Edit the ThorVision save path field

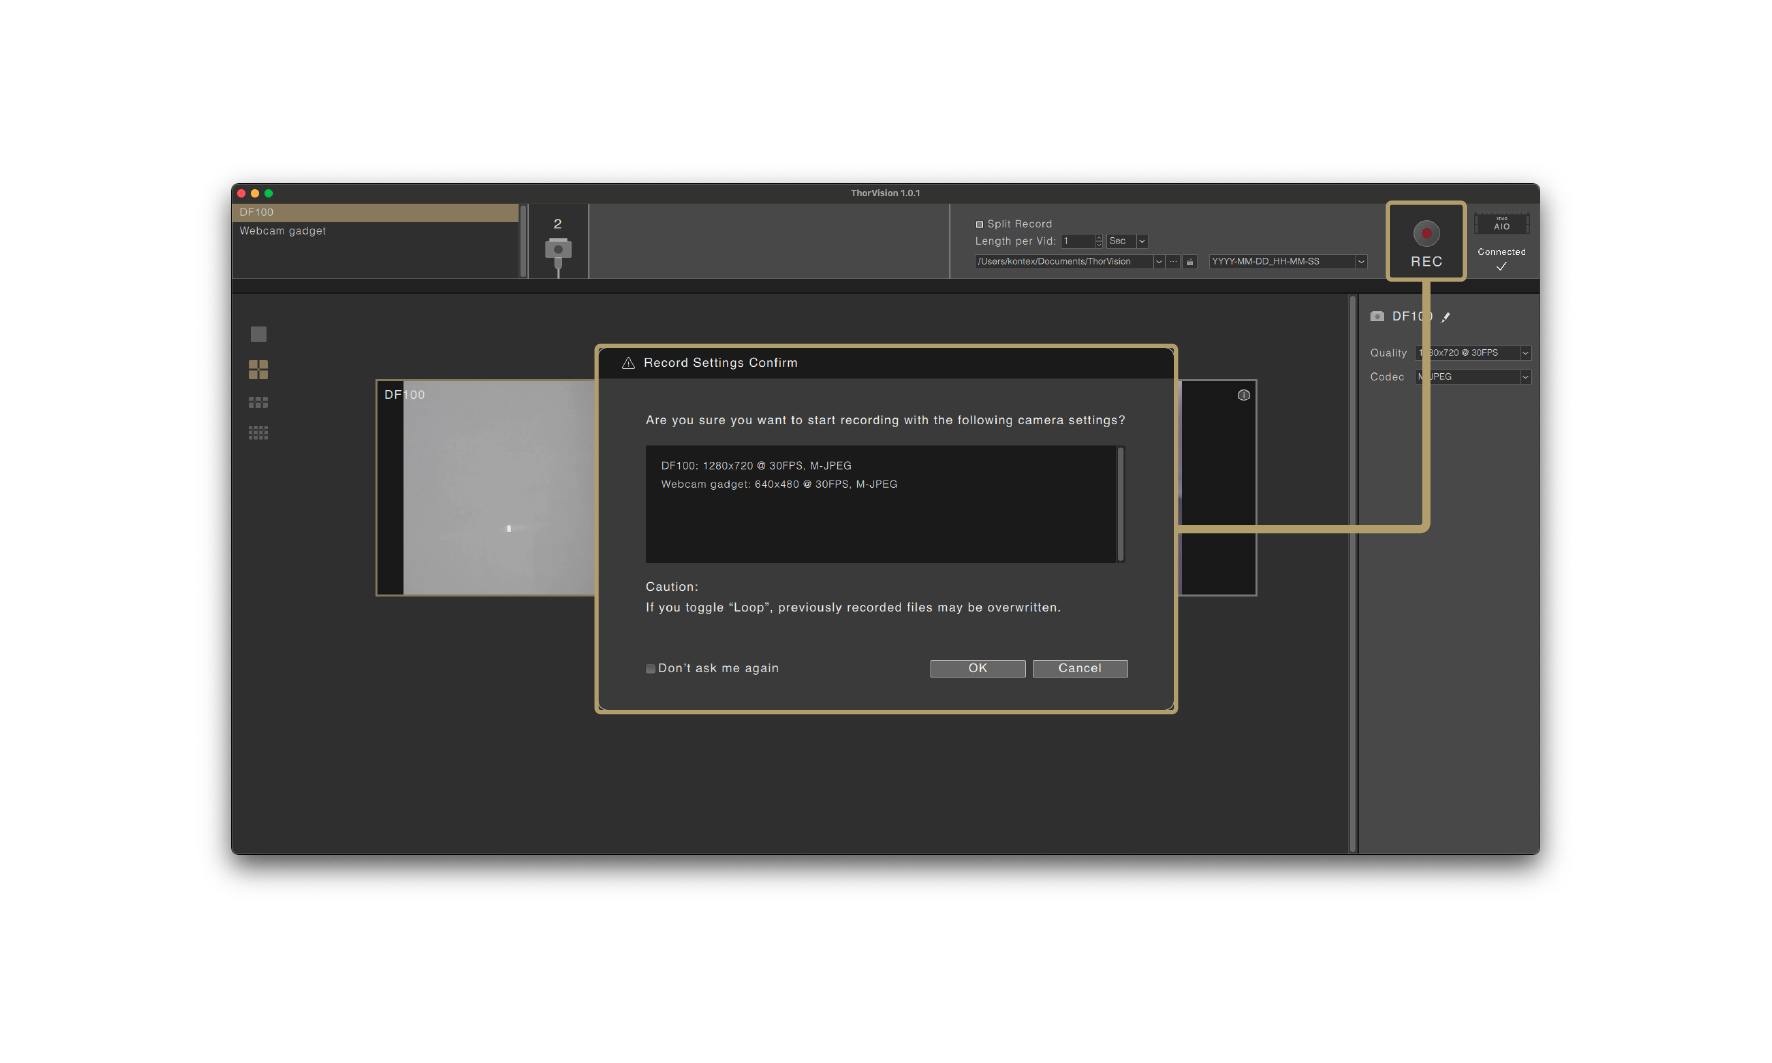[x=1063, y=261]
